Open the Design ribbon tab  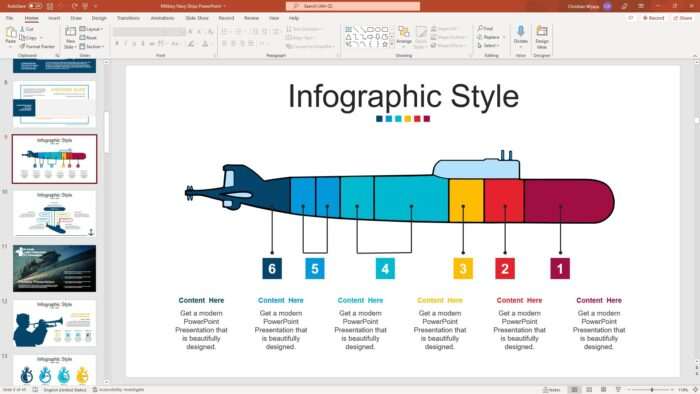[x=99, y=18]
